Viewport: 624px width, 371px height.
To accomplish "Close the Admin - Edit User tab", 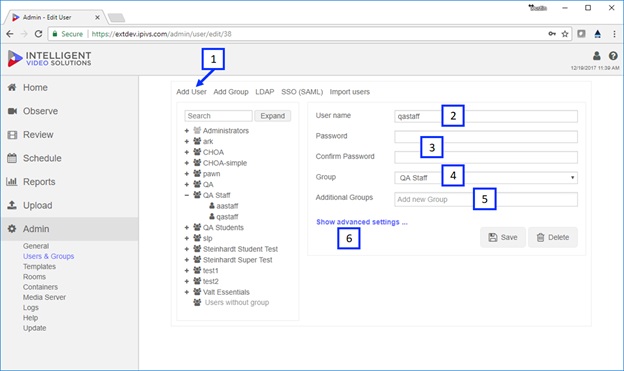I will [97, 18].
